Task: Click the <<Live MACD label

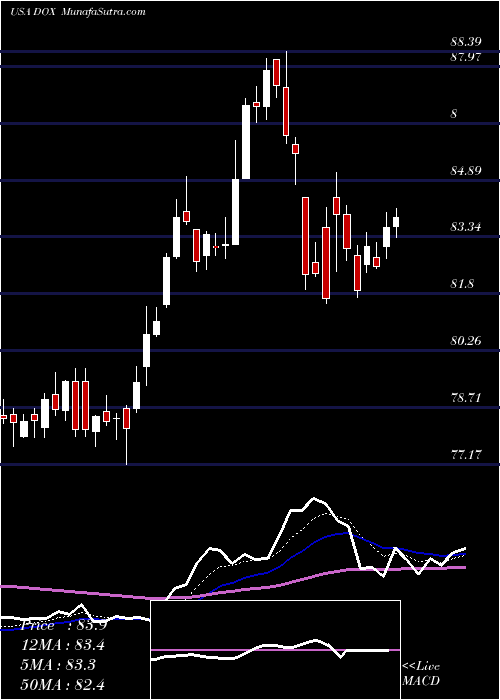Action: tap(421, 674)
